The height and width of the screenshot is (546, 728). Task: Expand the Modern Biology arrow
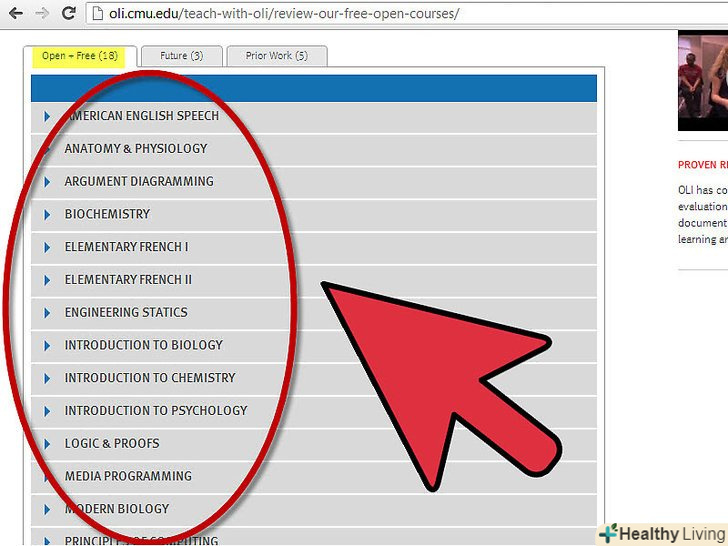[x=47, y=509]
